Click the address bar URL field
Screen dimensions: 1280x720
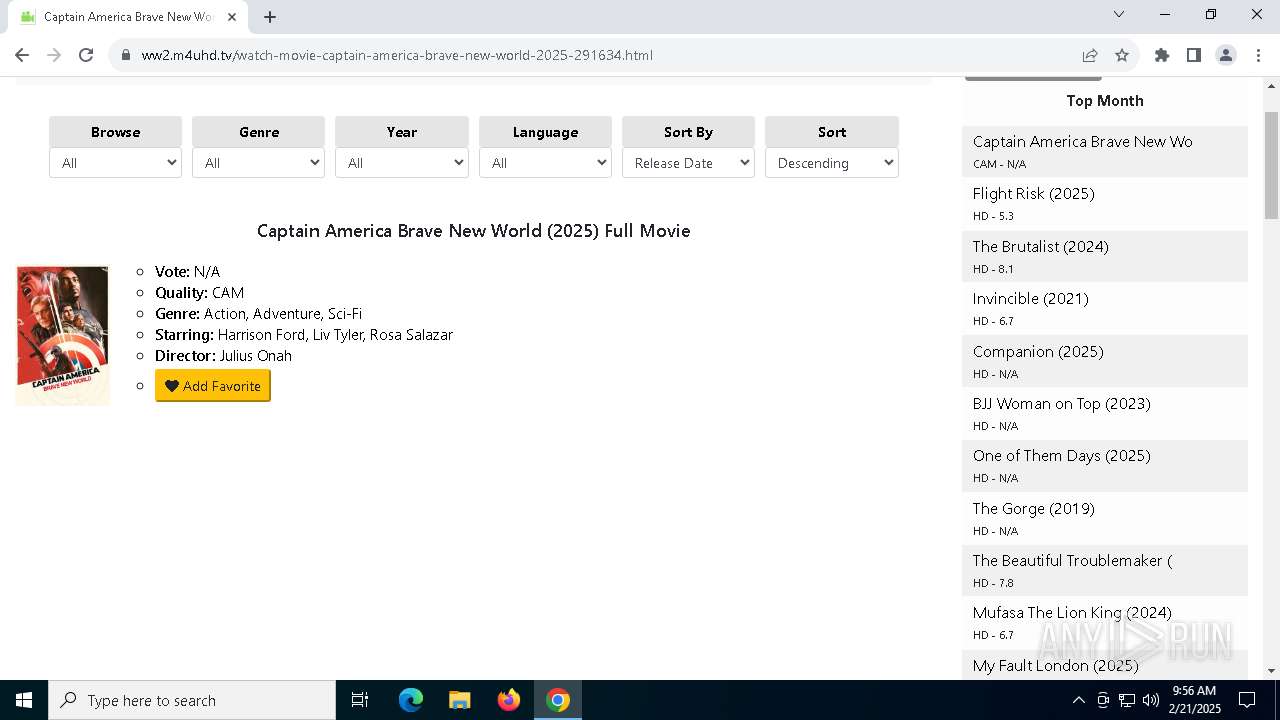(600, 55)
